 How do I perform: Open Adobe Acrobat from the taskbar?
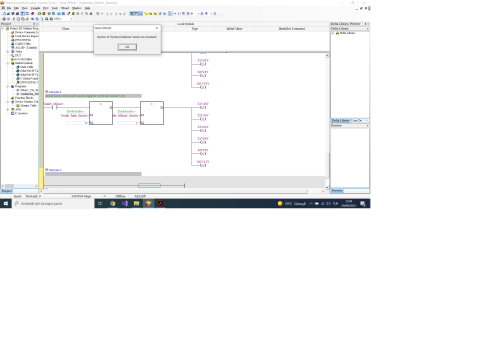coord(160,203)
